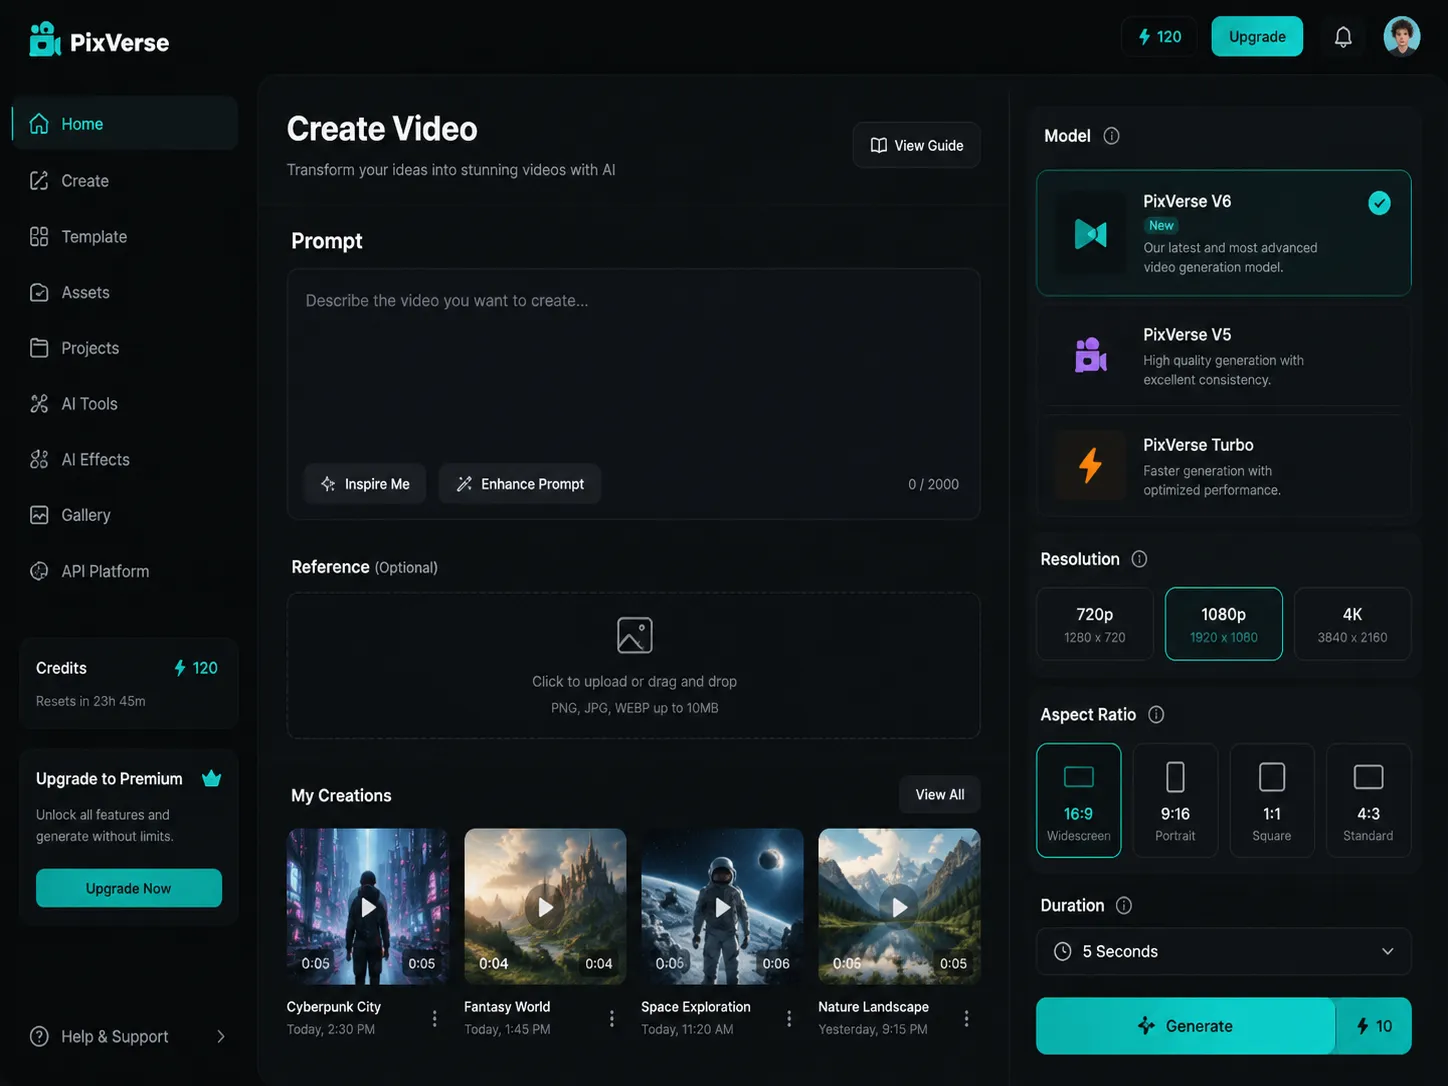Click the "Resets in 23h 45m" text
1448x1086 pixels.
pyautogui.click(x=91, y=701)
